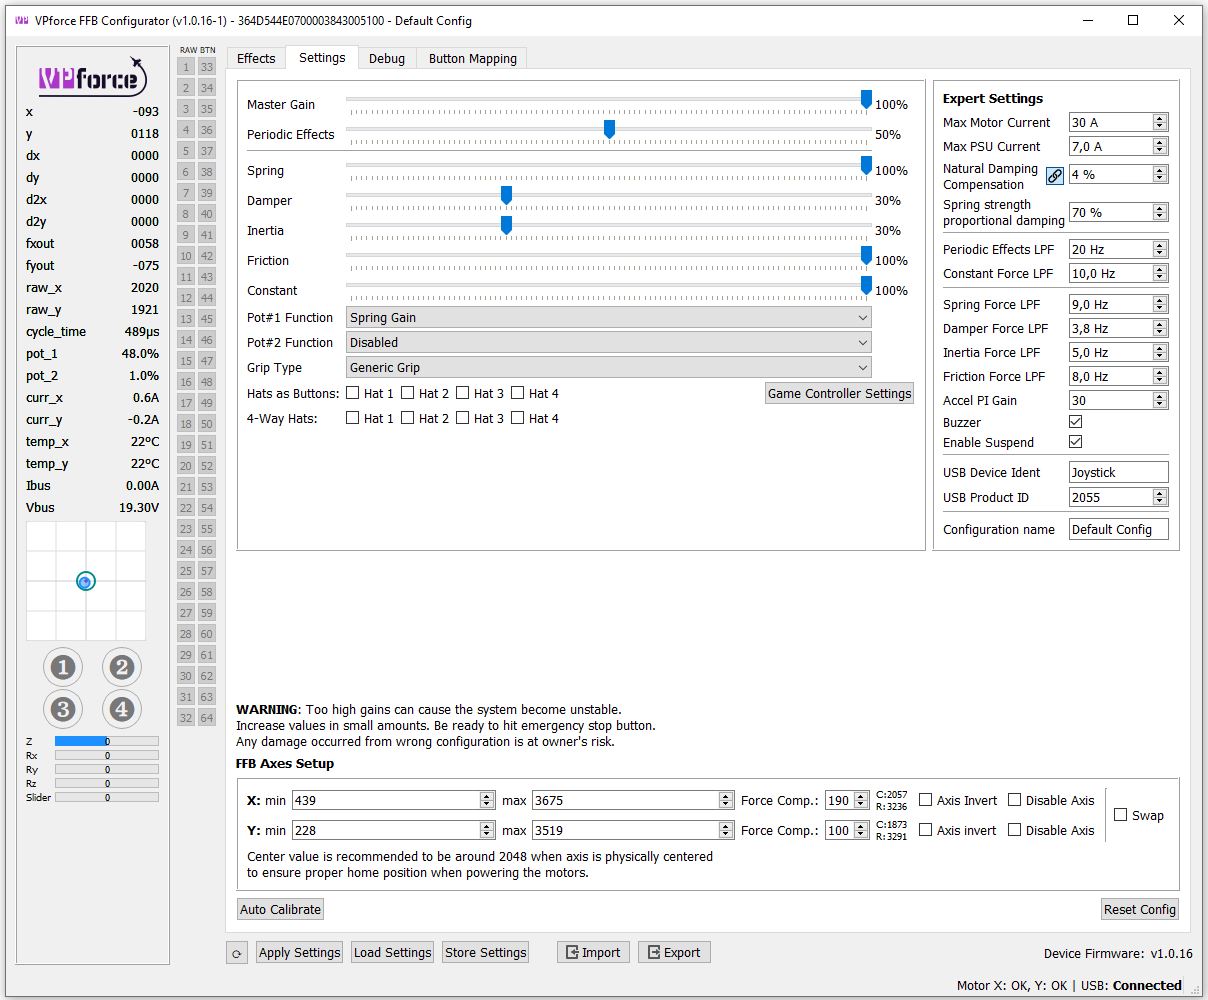Screen dimensions: 1208x1000
Task: Click the Periodic Effects LPF spinner arrows
Action: click(1160, 249)
